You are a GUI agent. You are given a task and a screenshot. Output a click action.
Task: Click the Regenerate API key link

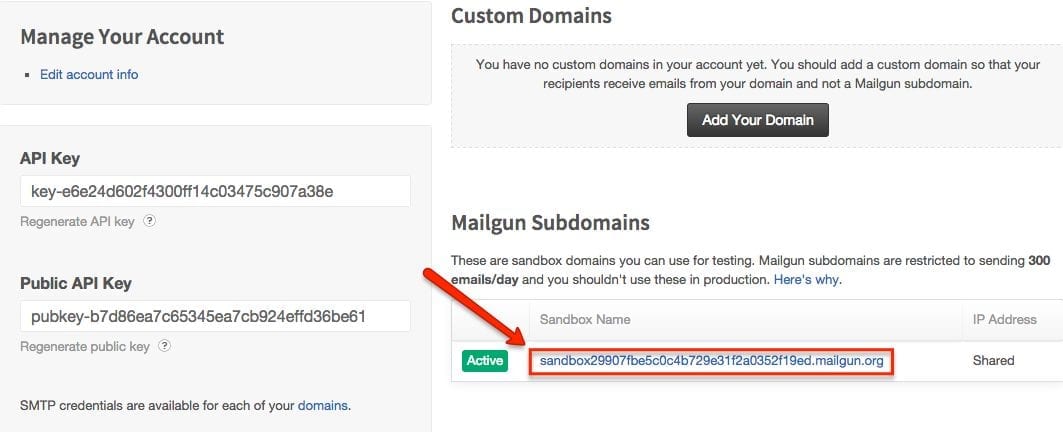[x=77, y=221]
